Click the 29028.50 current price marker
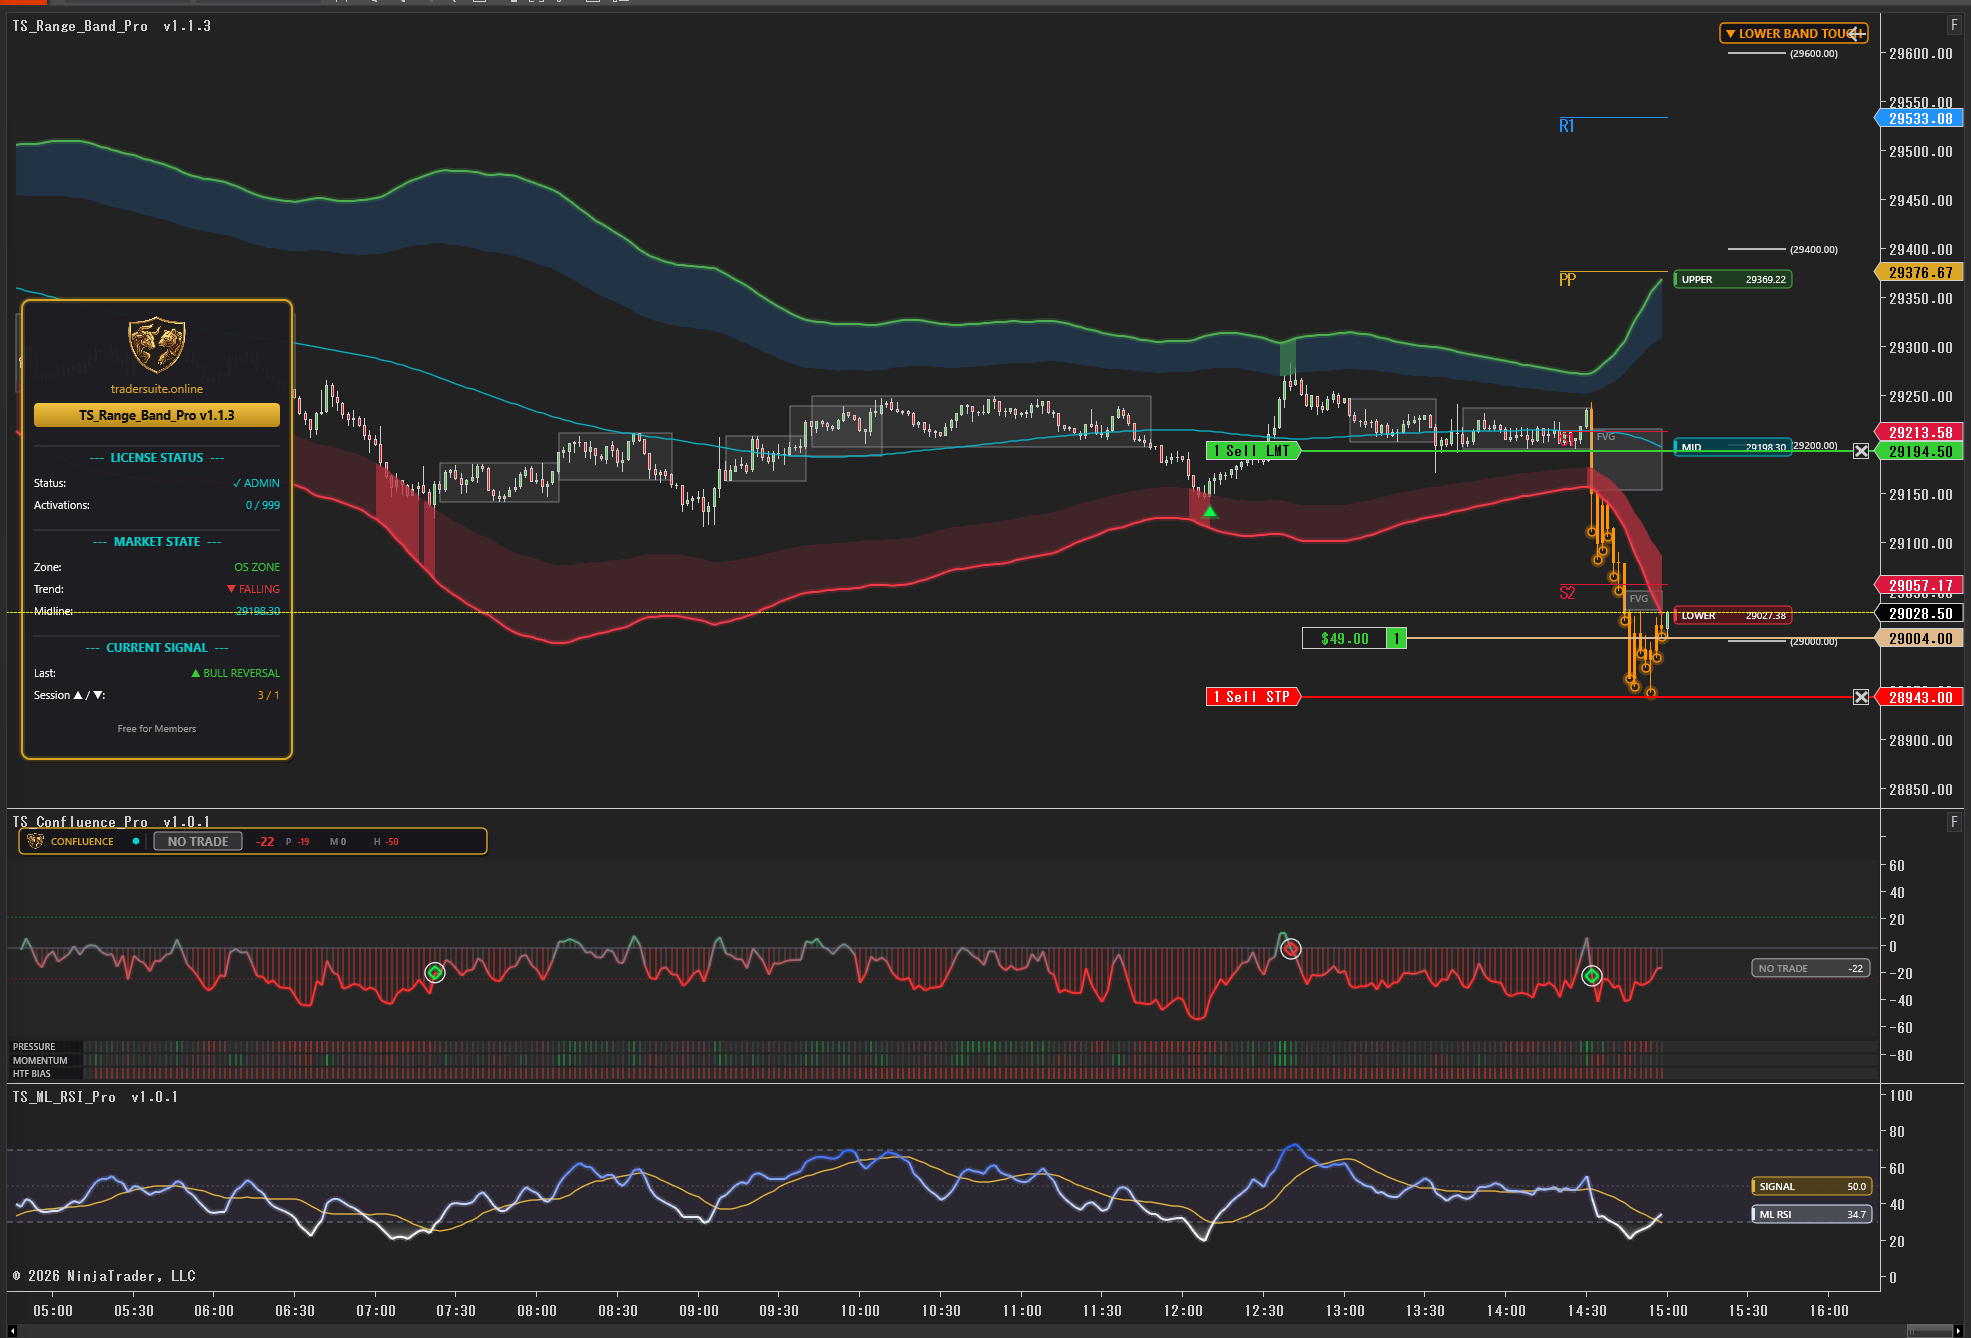The image size is (1971, 1338). (1920, 613)
